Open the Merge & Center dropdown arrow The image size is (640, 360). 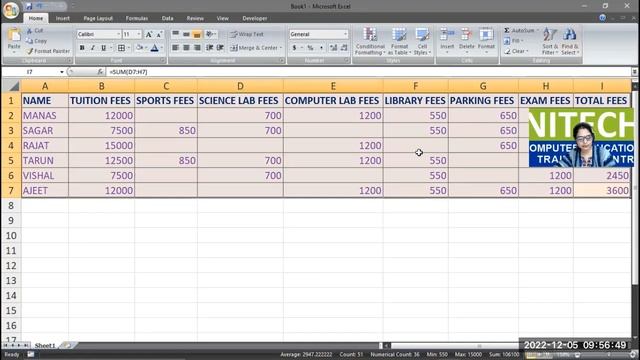pos(281,48)
